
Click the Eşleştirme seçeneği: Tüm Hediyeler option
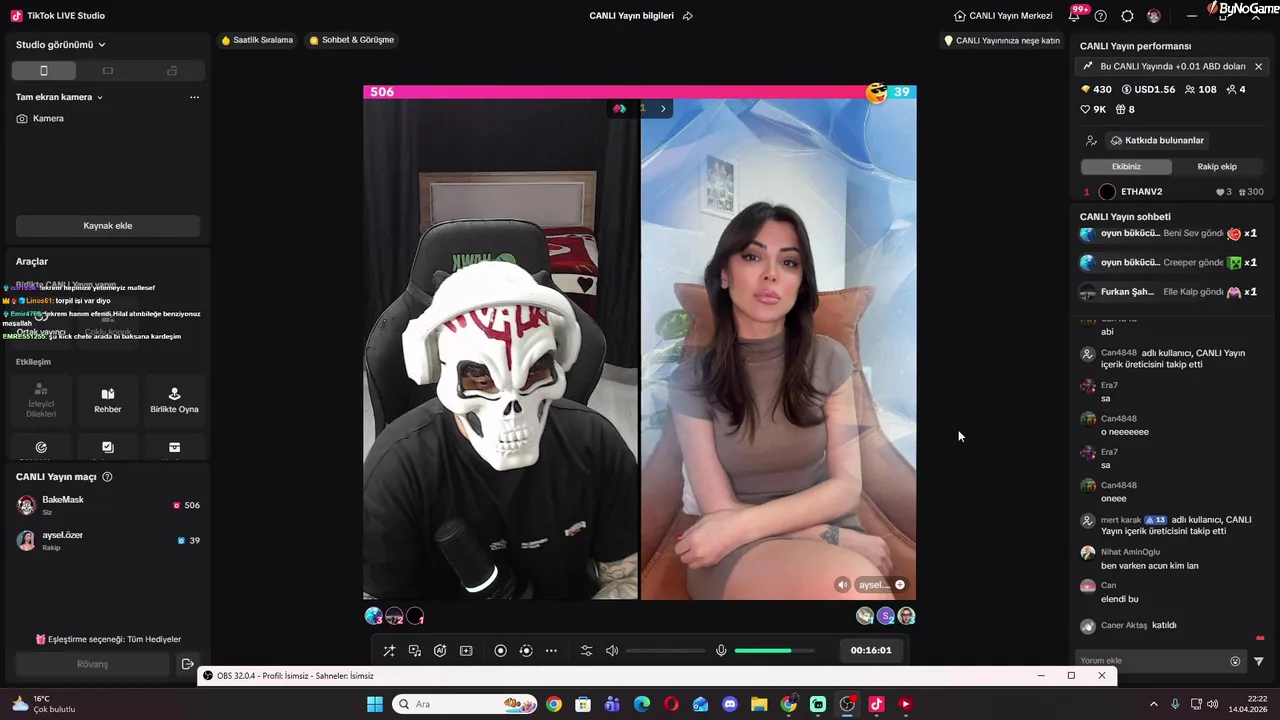[108, 639]
